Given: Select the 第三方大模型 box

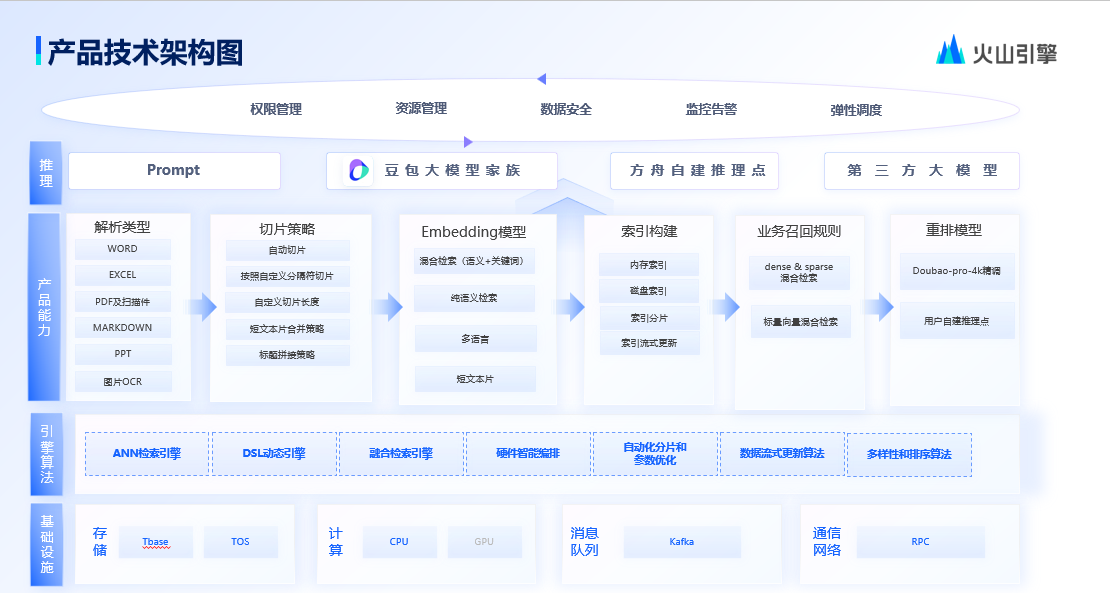Looking at the screenshot, I should (922, 171).
